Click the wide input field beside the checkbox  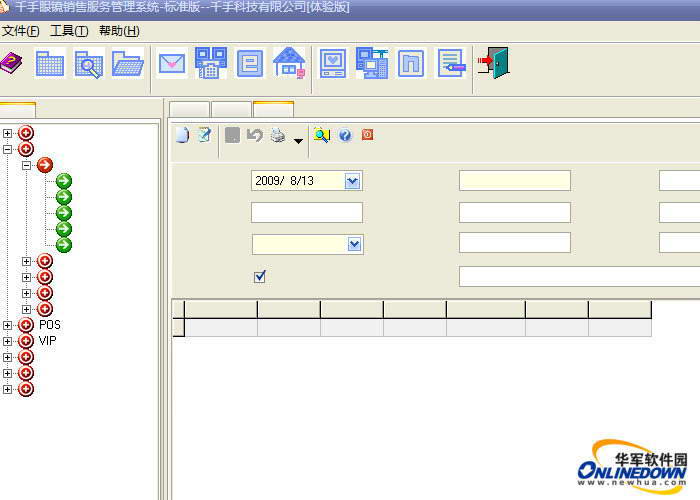579,276
